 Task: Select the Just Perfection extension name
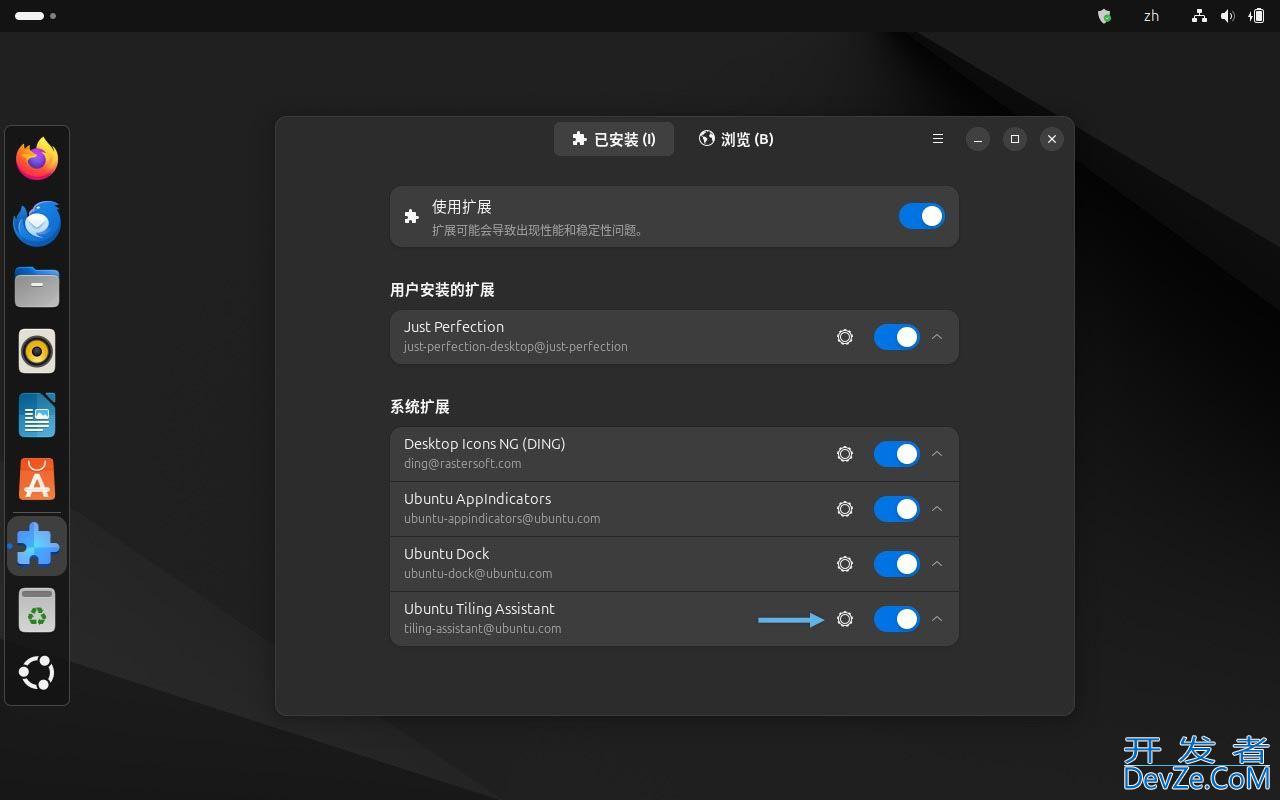tap(454, 327)
